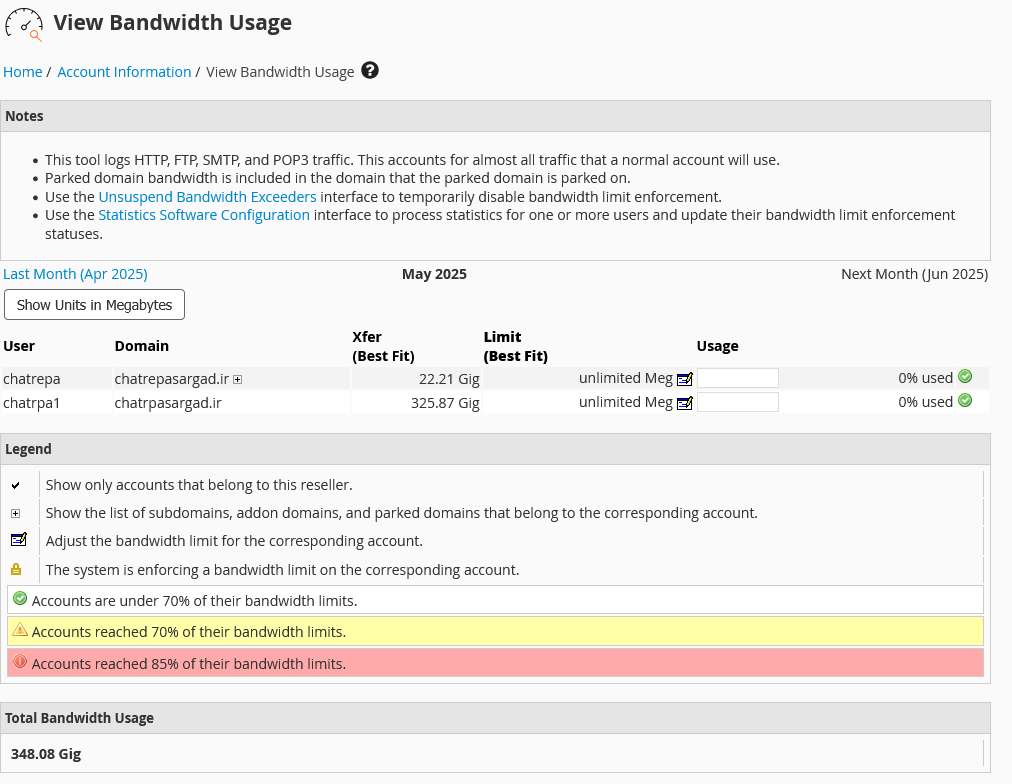
Task: Open Statistics Software Configuration link
Action: pos(204,215)
